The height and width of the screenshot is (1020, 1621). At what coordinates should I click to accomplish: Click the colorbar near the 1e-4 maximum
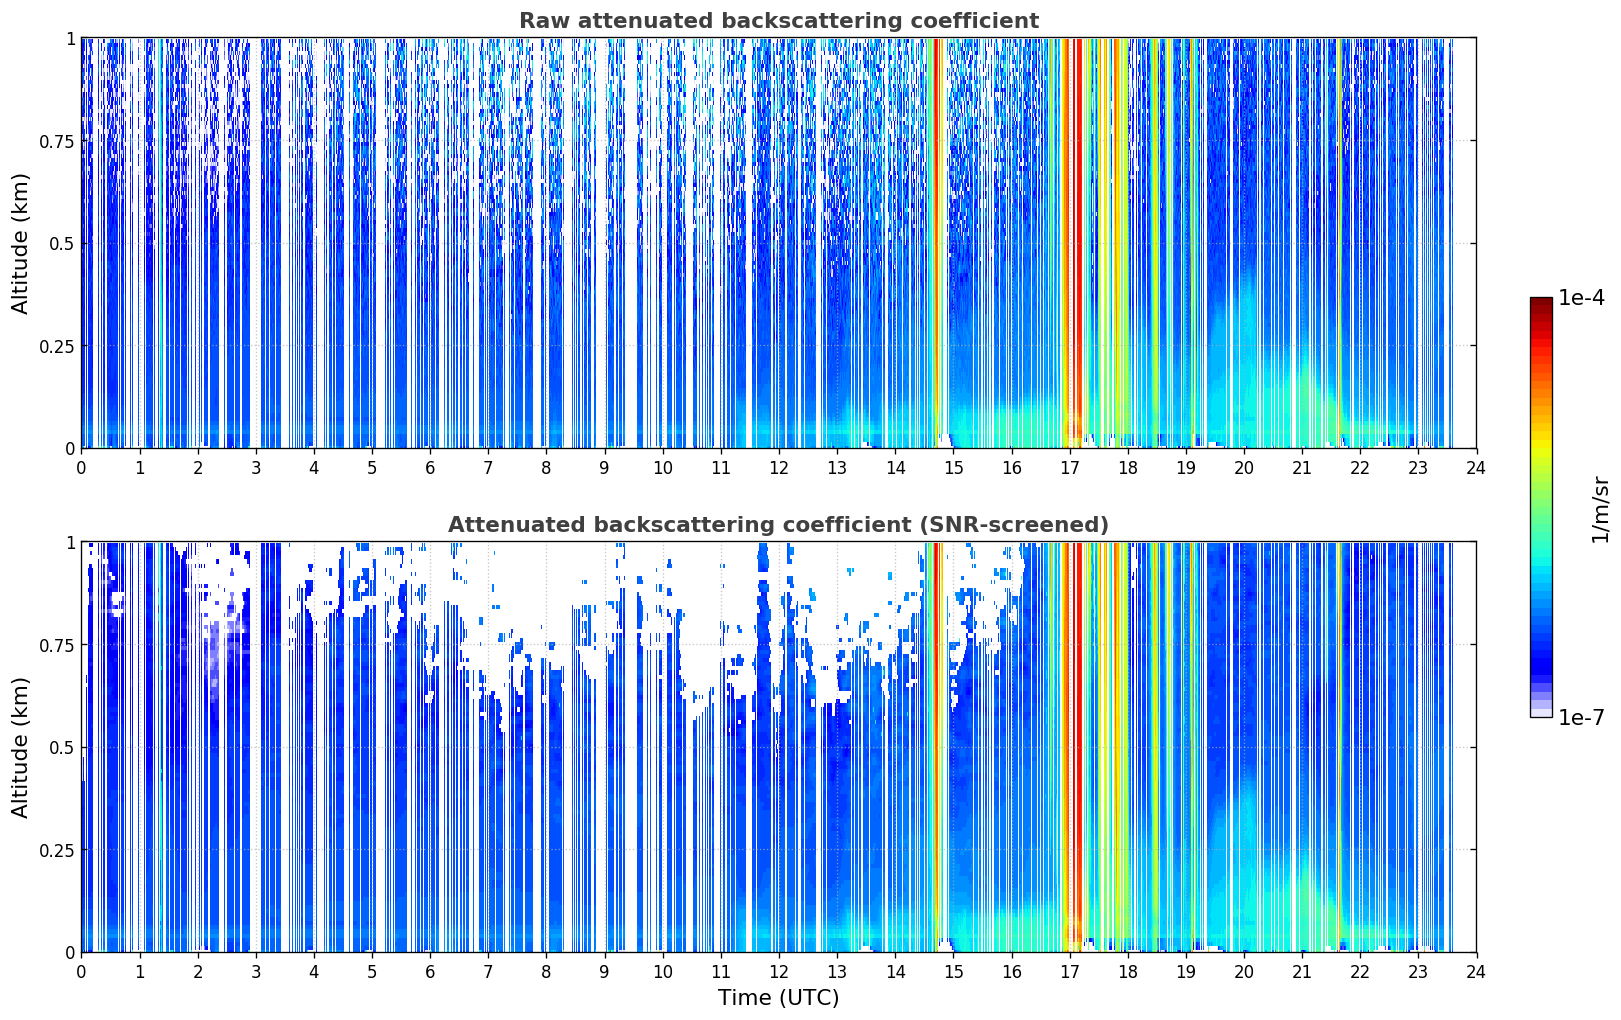pos(1541,305)
